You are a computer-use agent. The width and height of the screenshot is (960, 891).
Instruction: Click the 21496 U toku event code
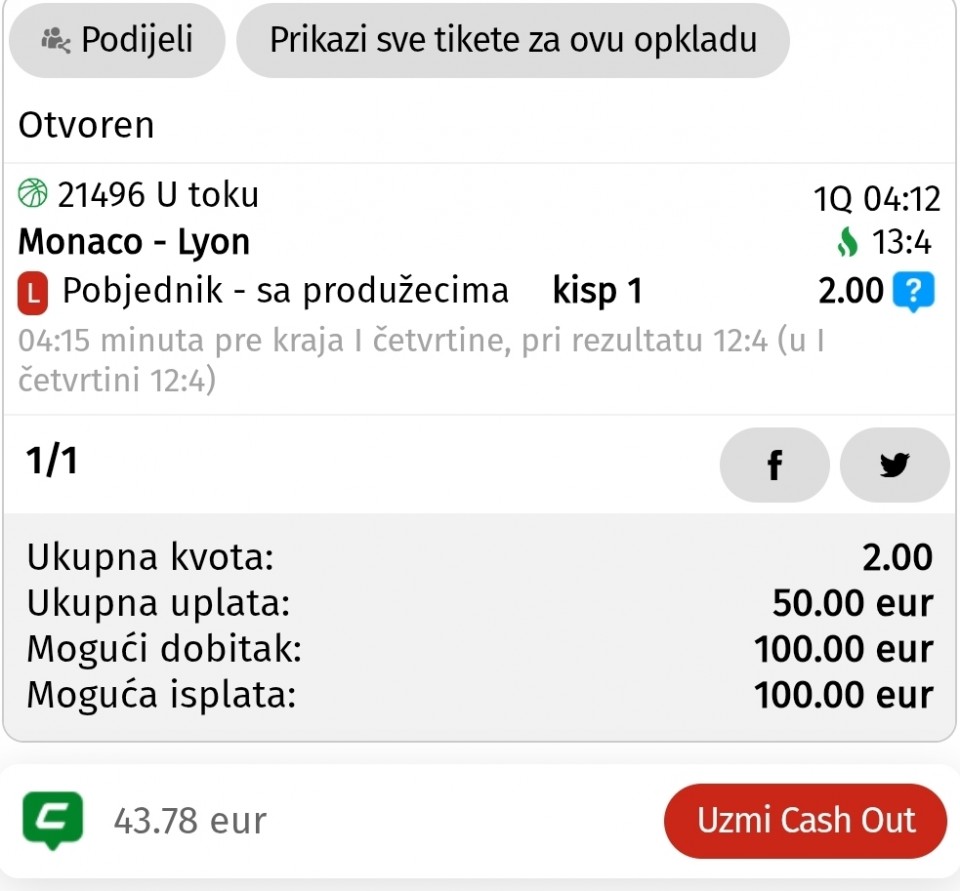158,194
